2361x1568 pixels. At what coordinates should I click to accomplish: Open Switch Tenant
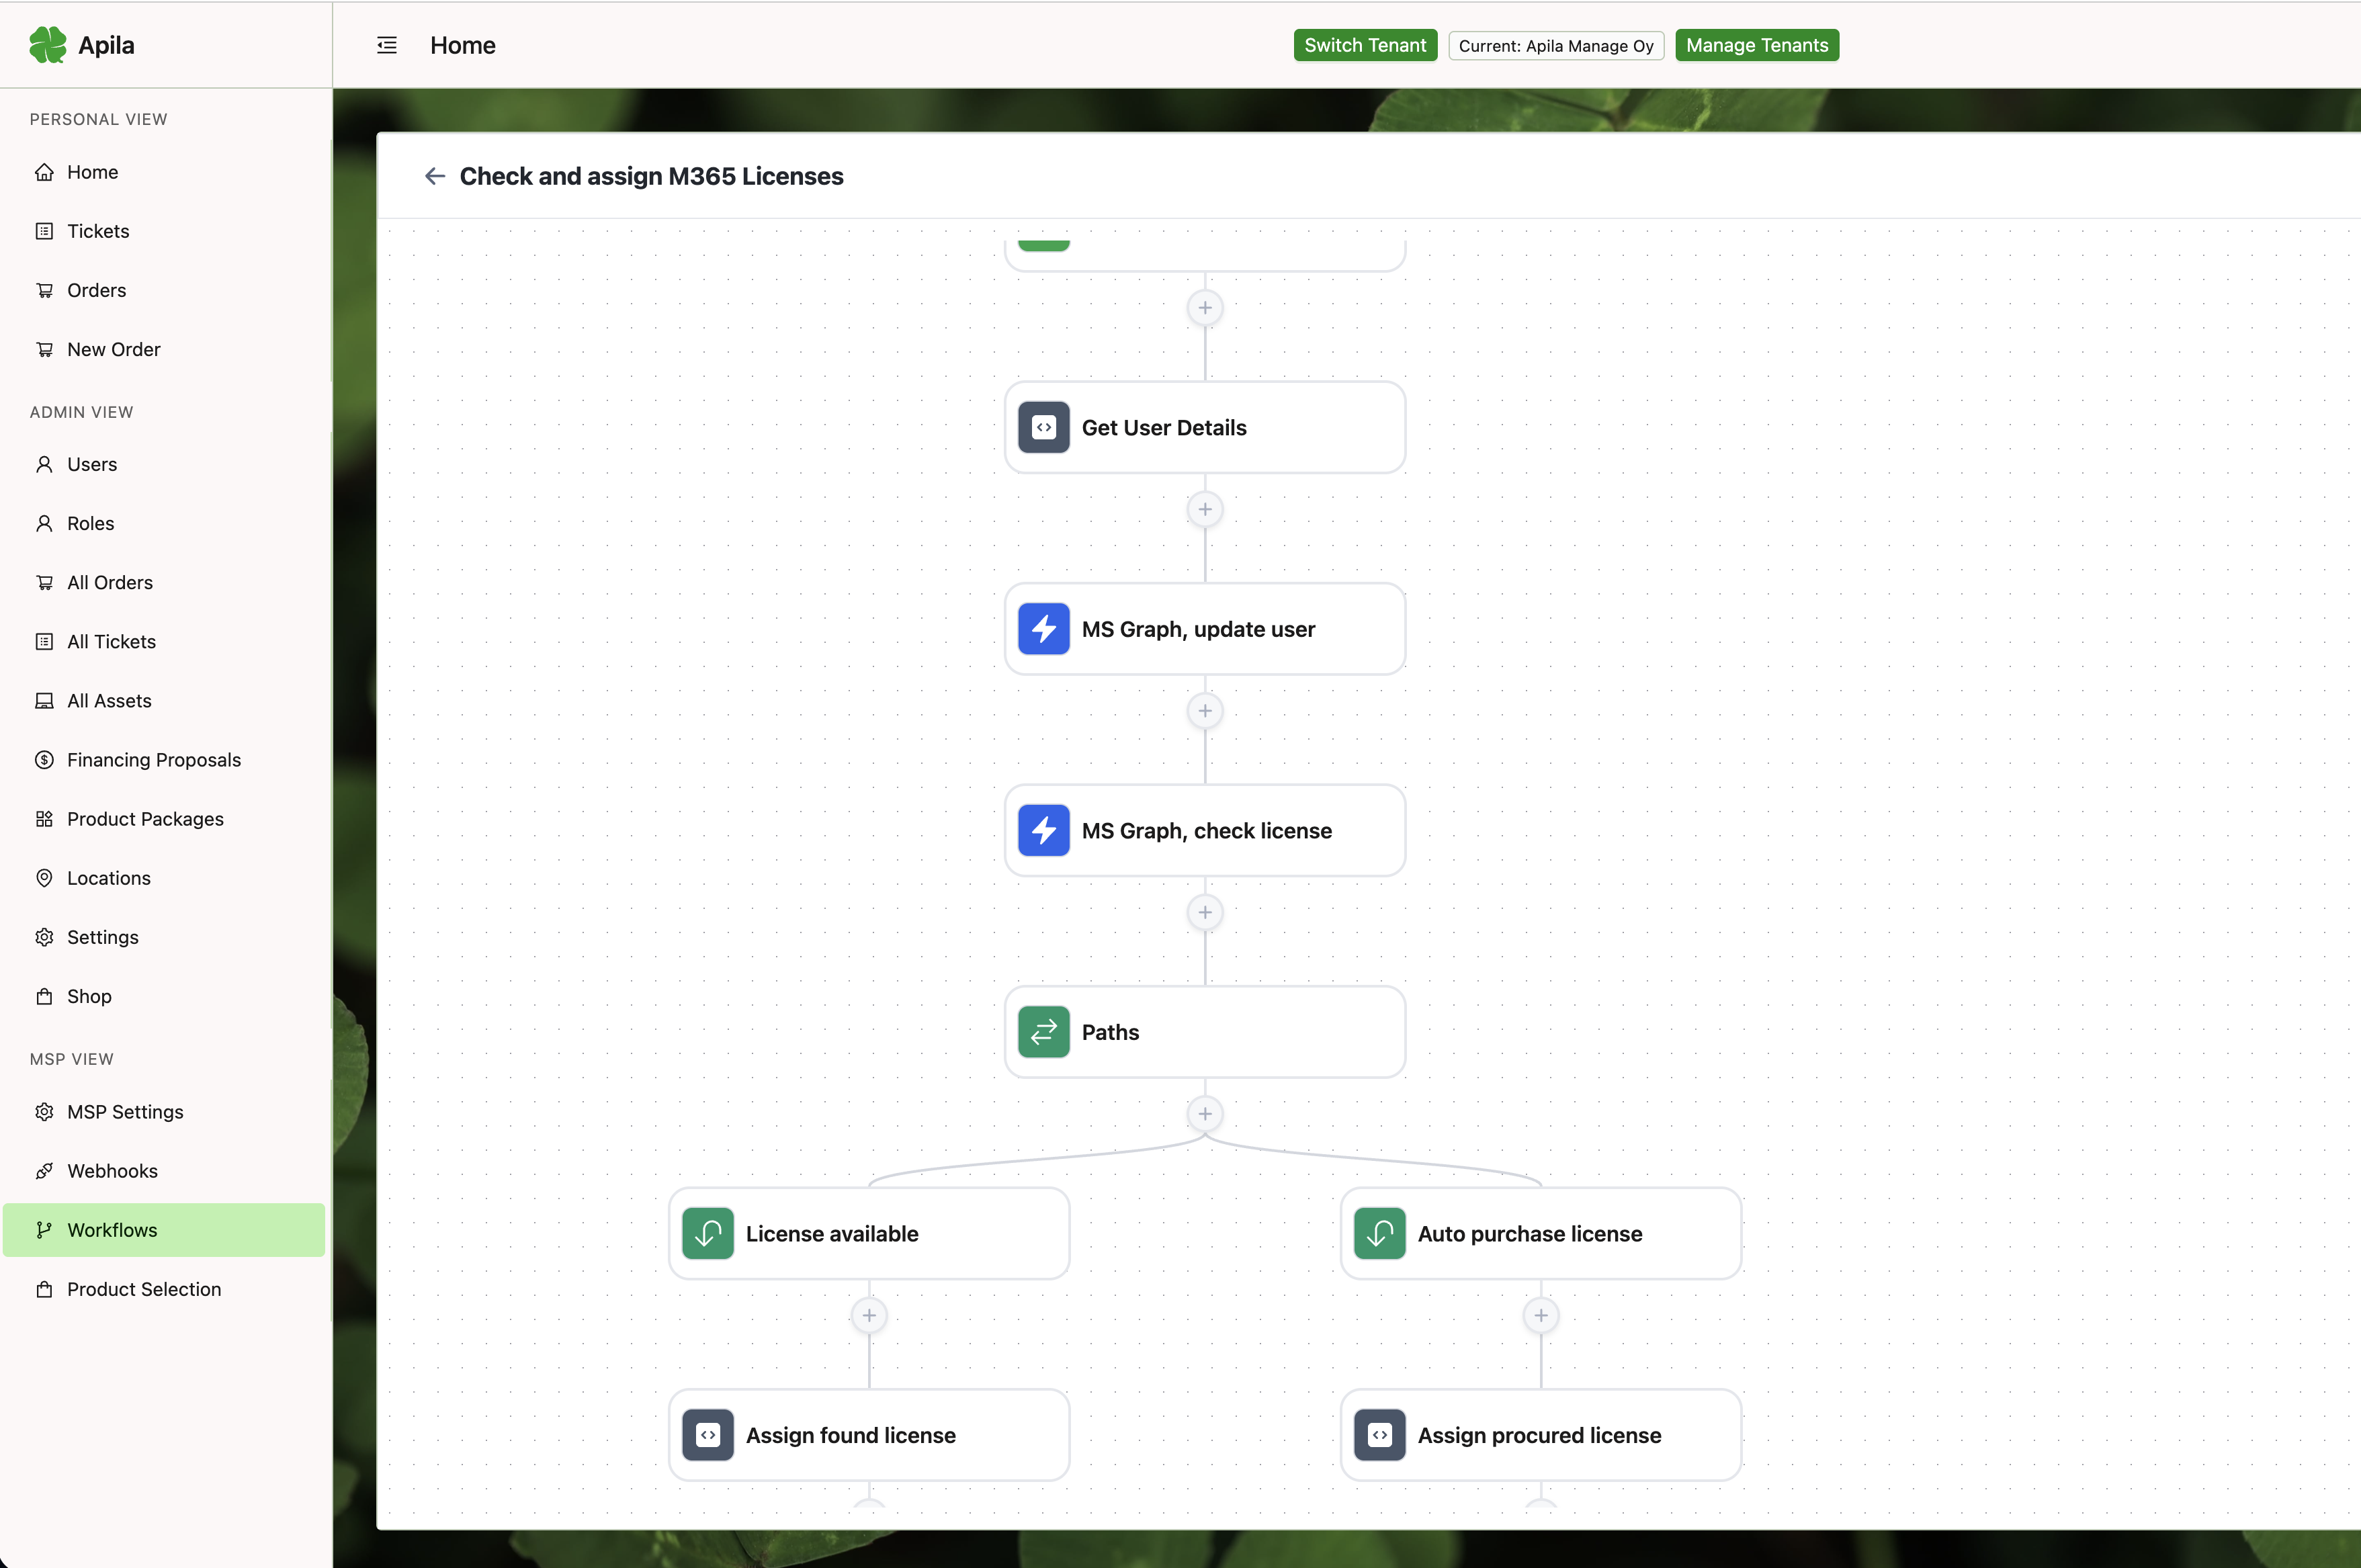[x=1364, y=44]
